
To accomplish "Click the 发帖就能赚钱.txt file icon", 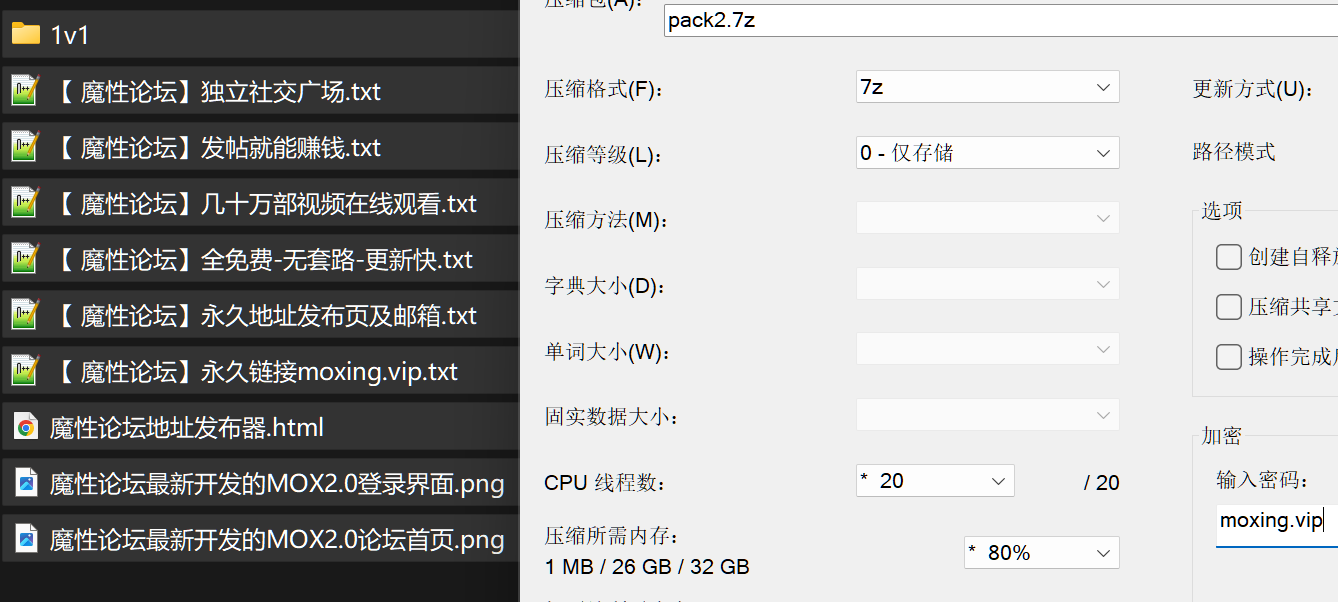I will 26,147.
